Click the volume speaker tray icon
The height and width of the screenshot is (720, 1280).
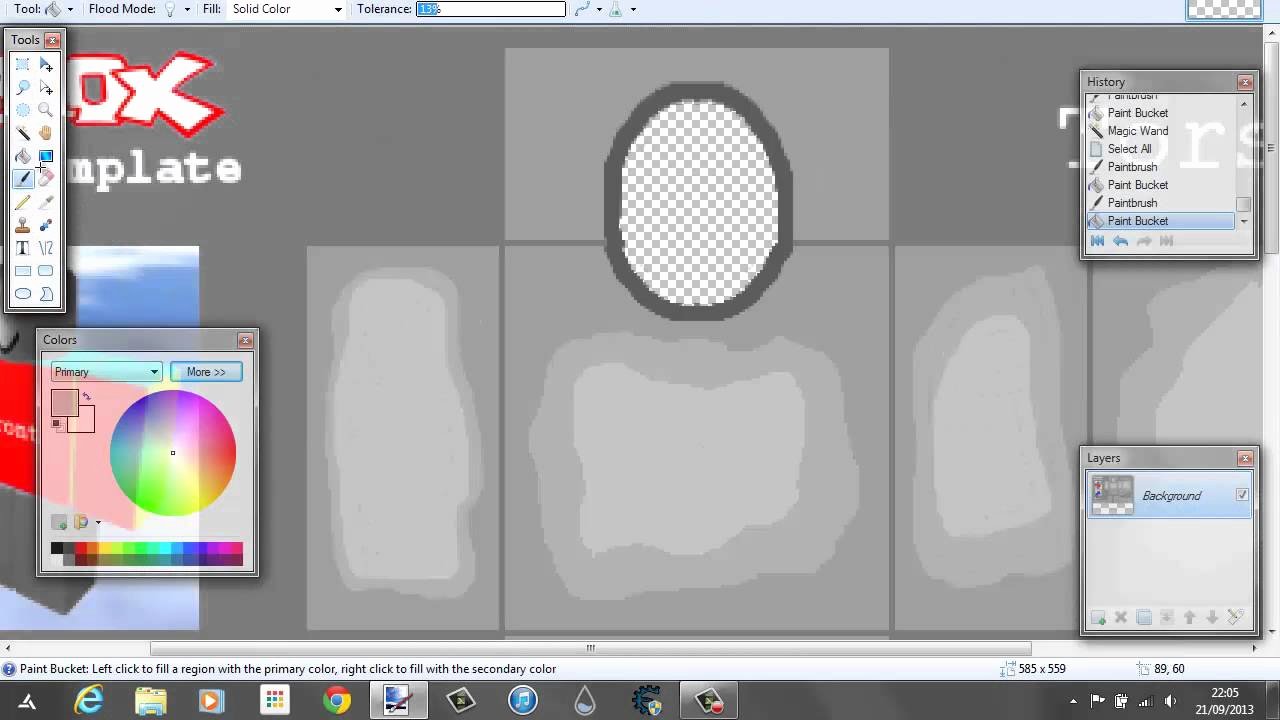pyautogui.click(x=1170, y=701)
